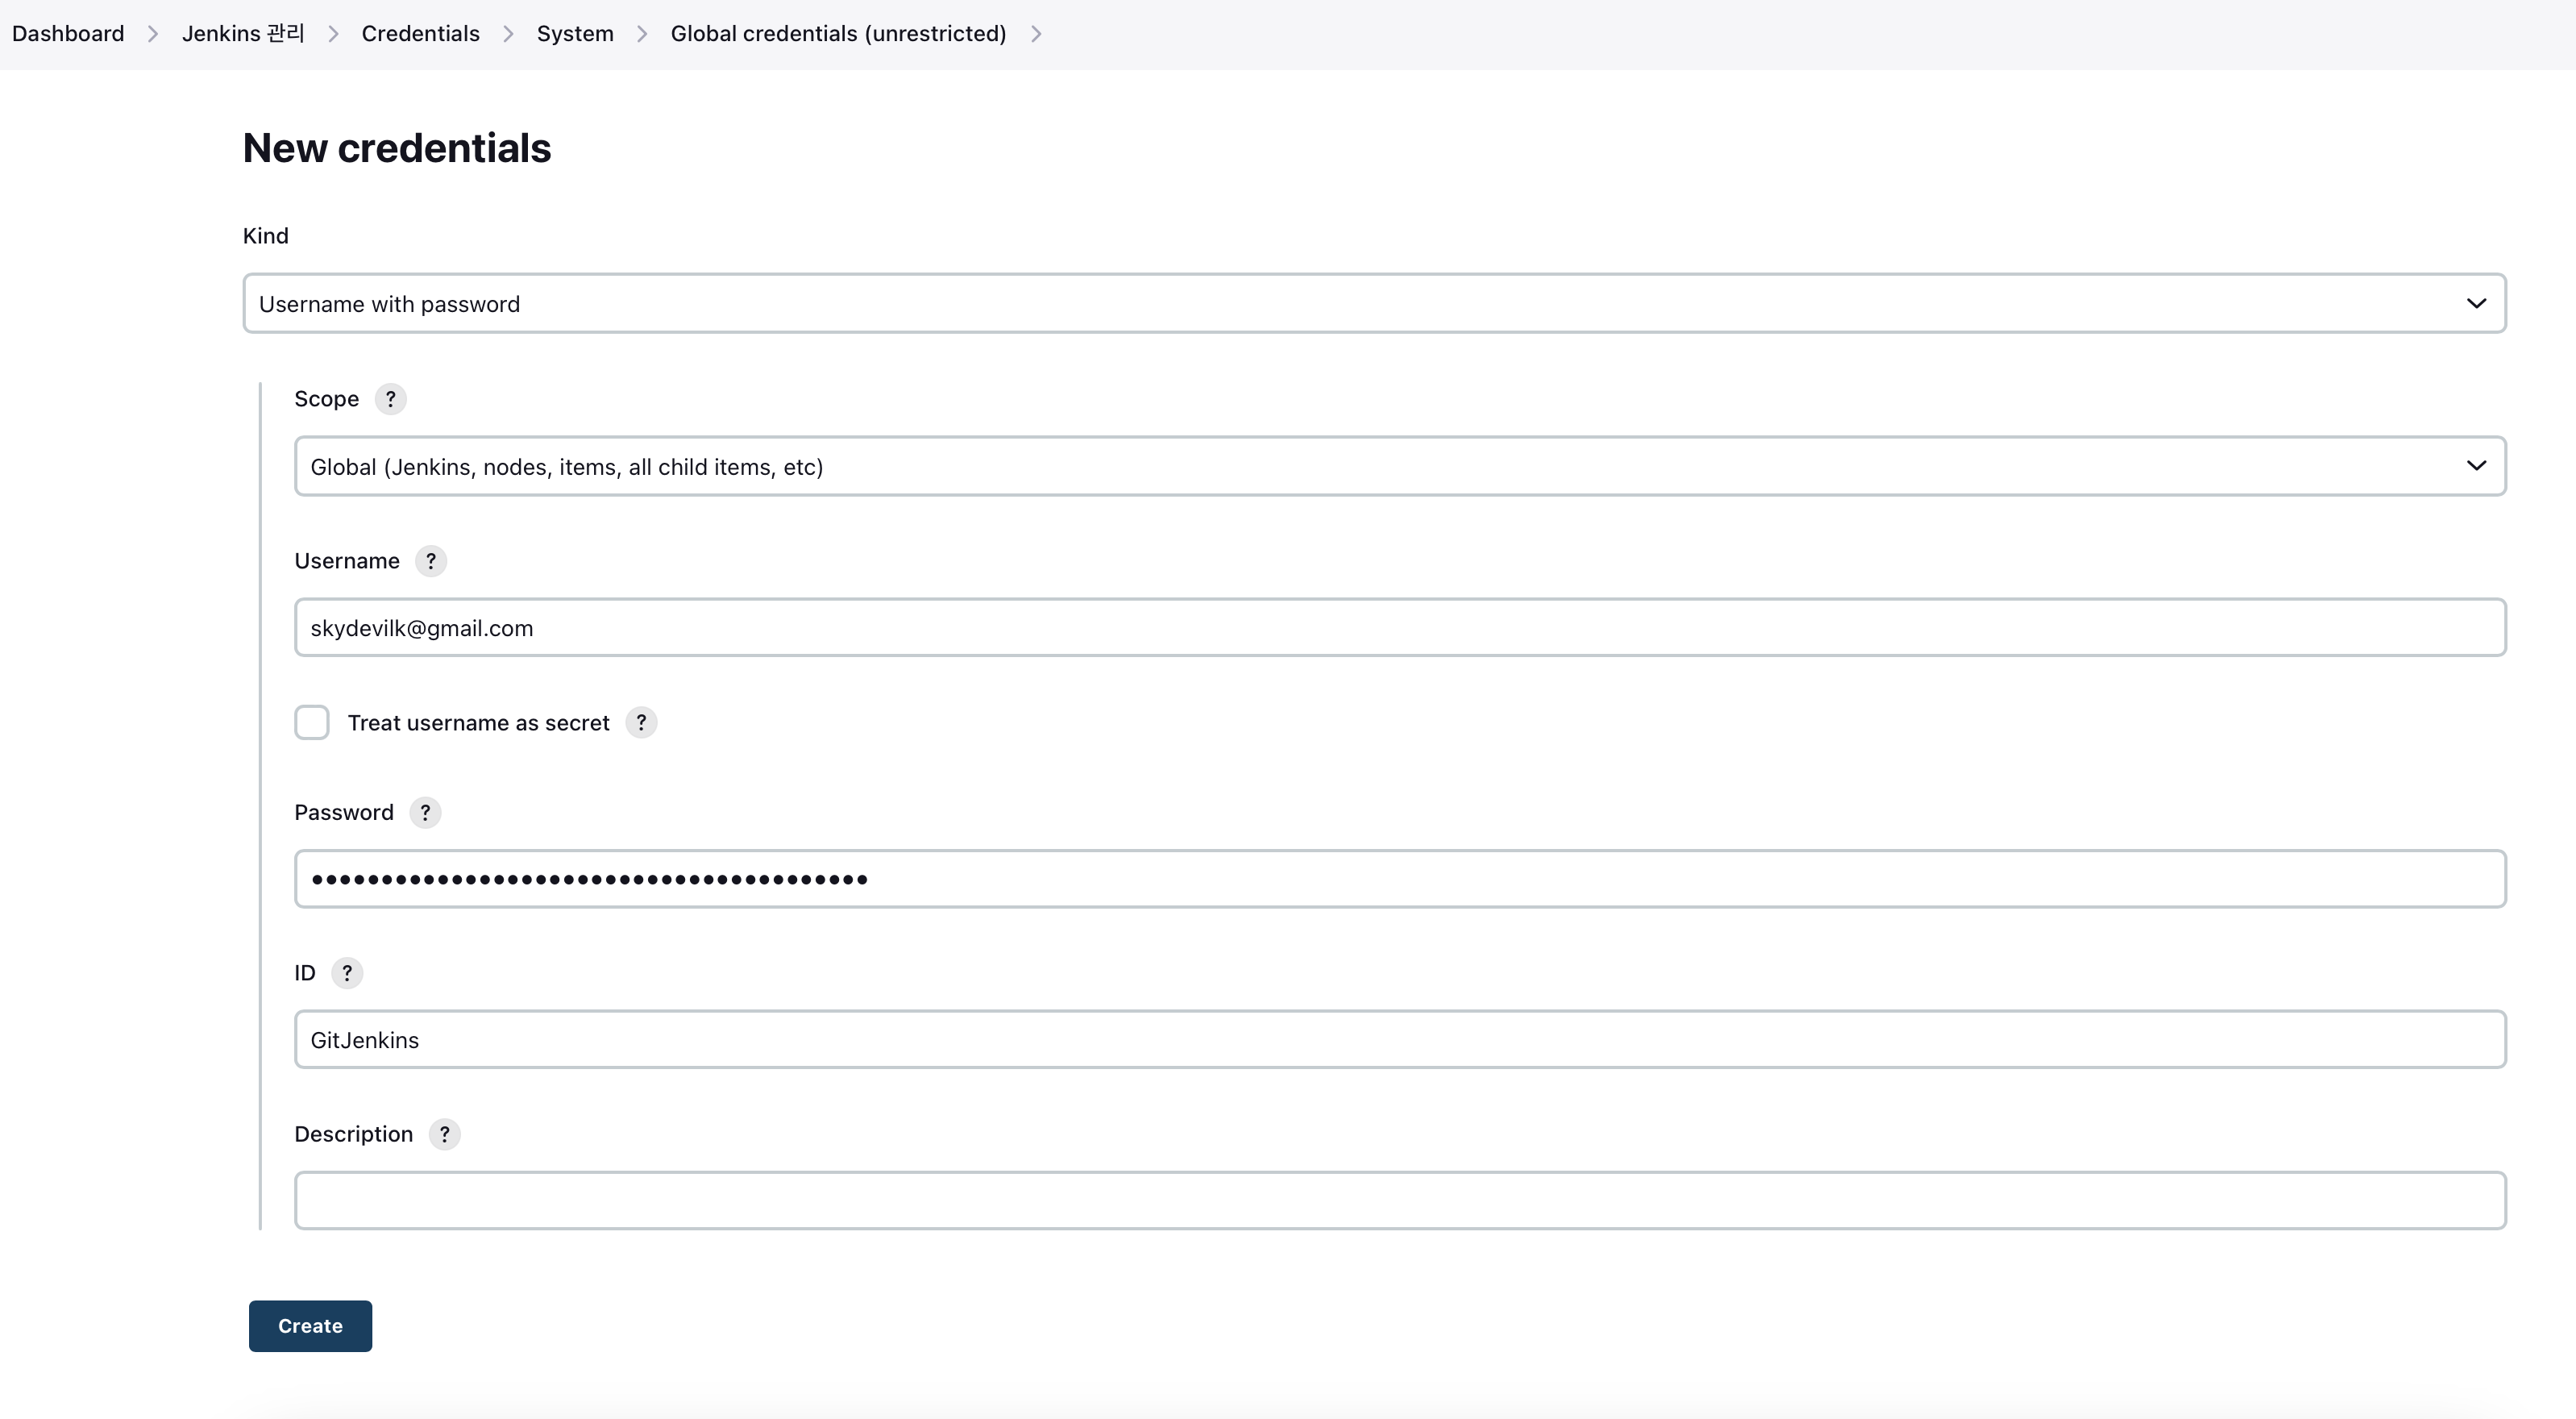This screenshot has height=1419, width=2576.
Task: Click the Description help question-mark icon
Action: (444, 1134)
